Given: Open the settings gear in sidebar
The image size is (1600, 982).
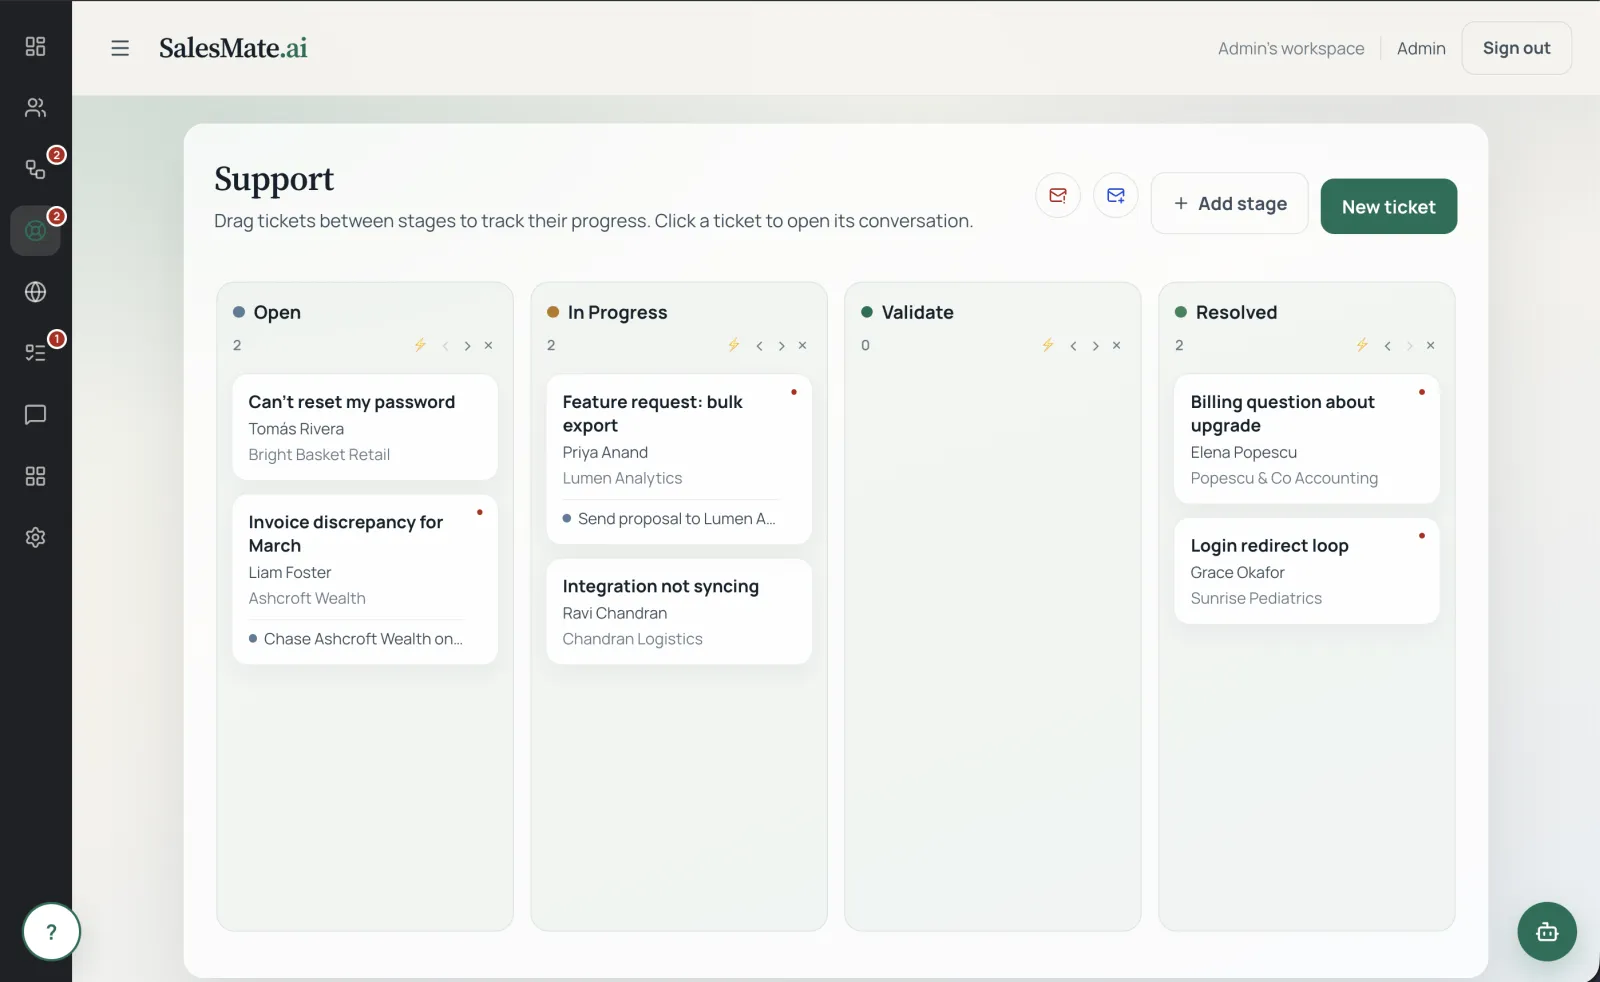Looking at the screenshot, I should [x=35, y=538].
